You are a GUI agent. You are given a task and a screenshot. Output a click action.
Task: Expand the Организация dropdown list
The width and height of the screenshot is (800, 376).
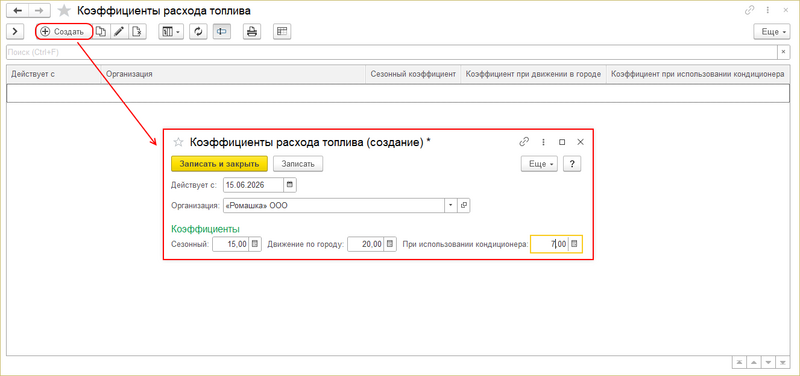pyautogui.click(x=451, y=205)
